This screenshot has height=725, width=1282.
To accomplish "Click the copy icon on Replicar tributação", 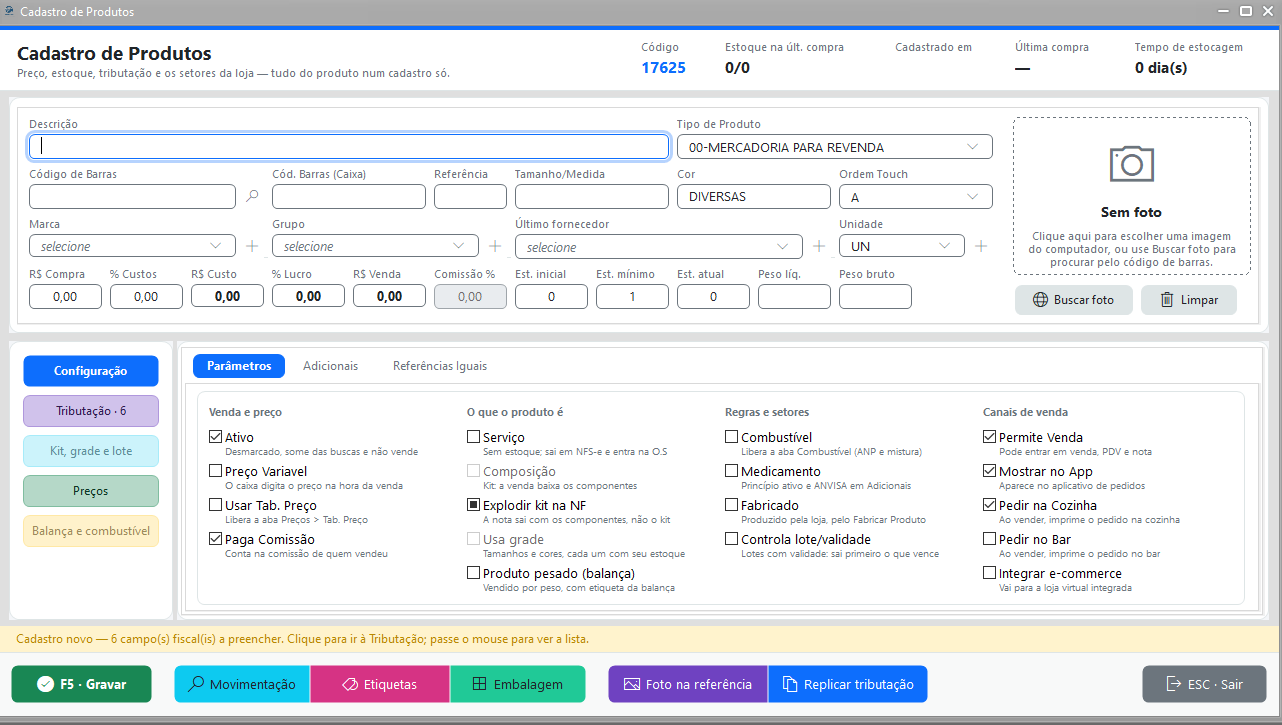I will [789, 684].
